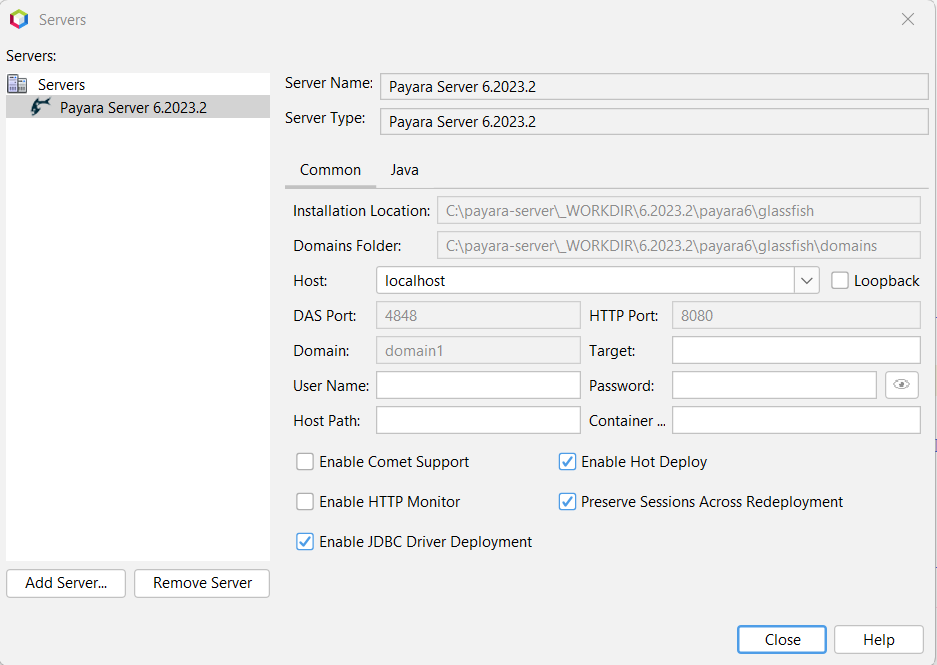Image resolution: width=937 pixels, height=665 pixels.
Task: Expand the Host dropdown arrow
Action: point(807,281)
